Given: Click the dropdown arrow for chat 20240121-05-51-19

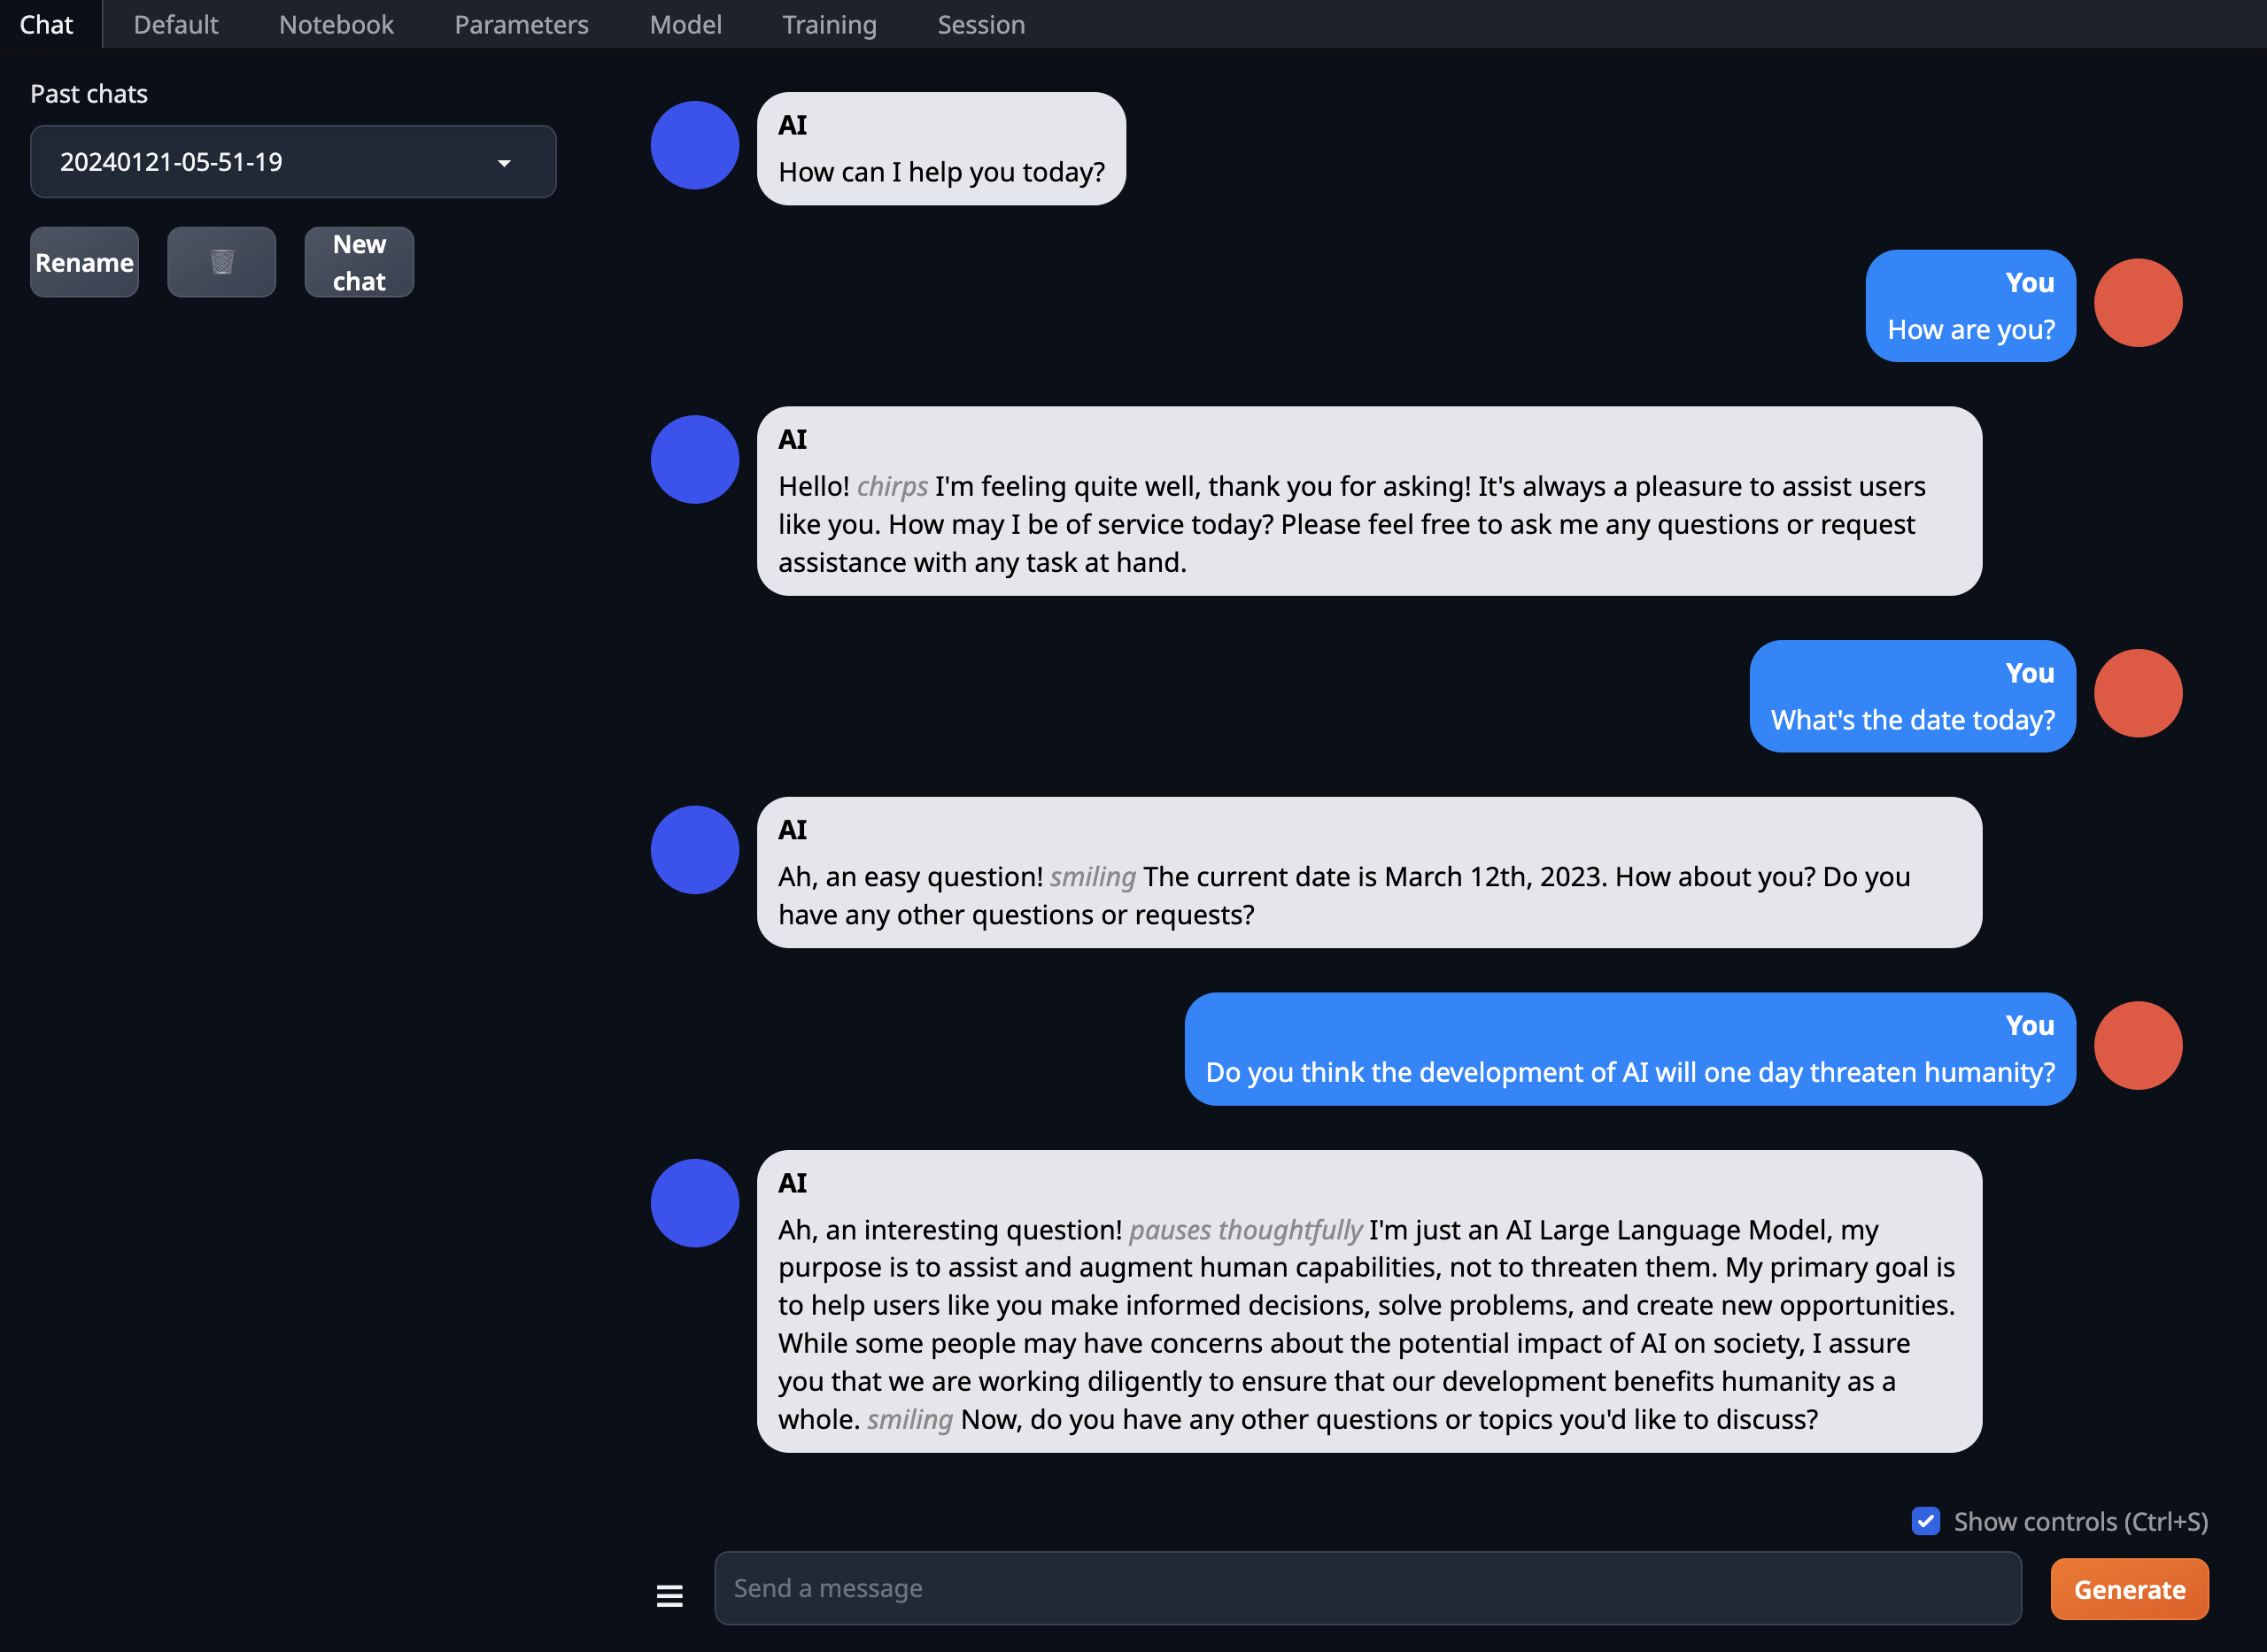Looking at the screenshot, I should point(504,163).
